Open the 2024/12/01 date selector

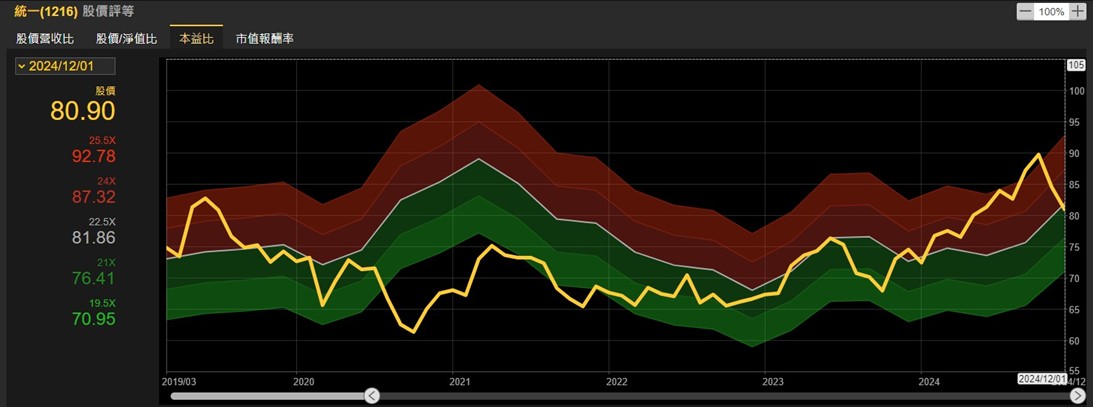[65, 66]
